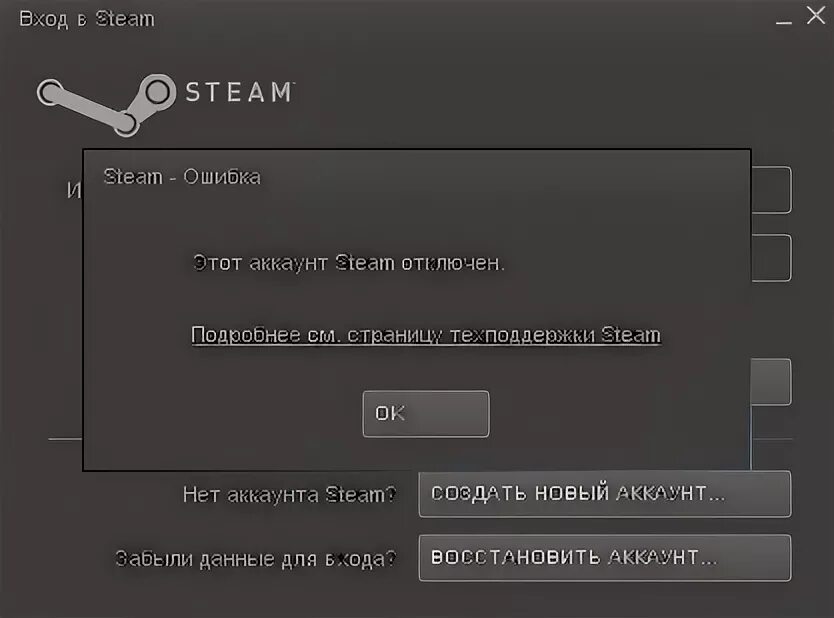Click the partially hidden И label
834x618 pixels.
click(x=74, y=190)
